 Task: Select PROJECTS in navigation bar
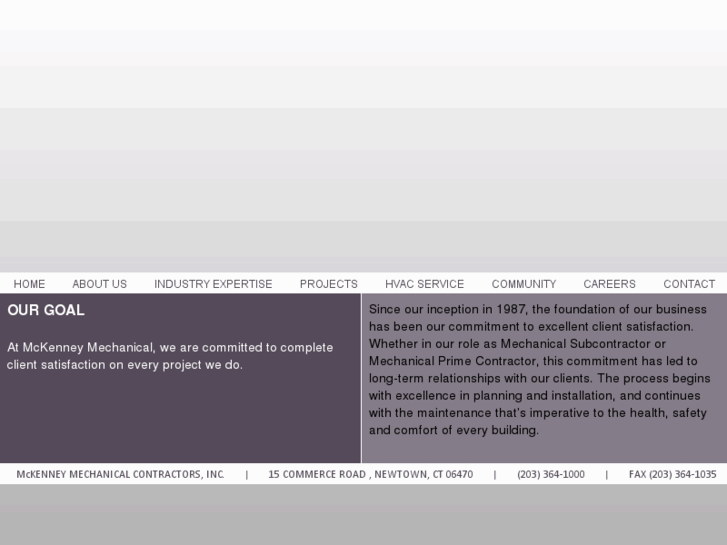[x=329, y=284]
